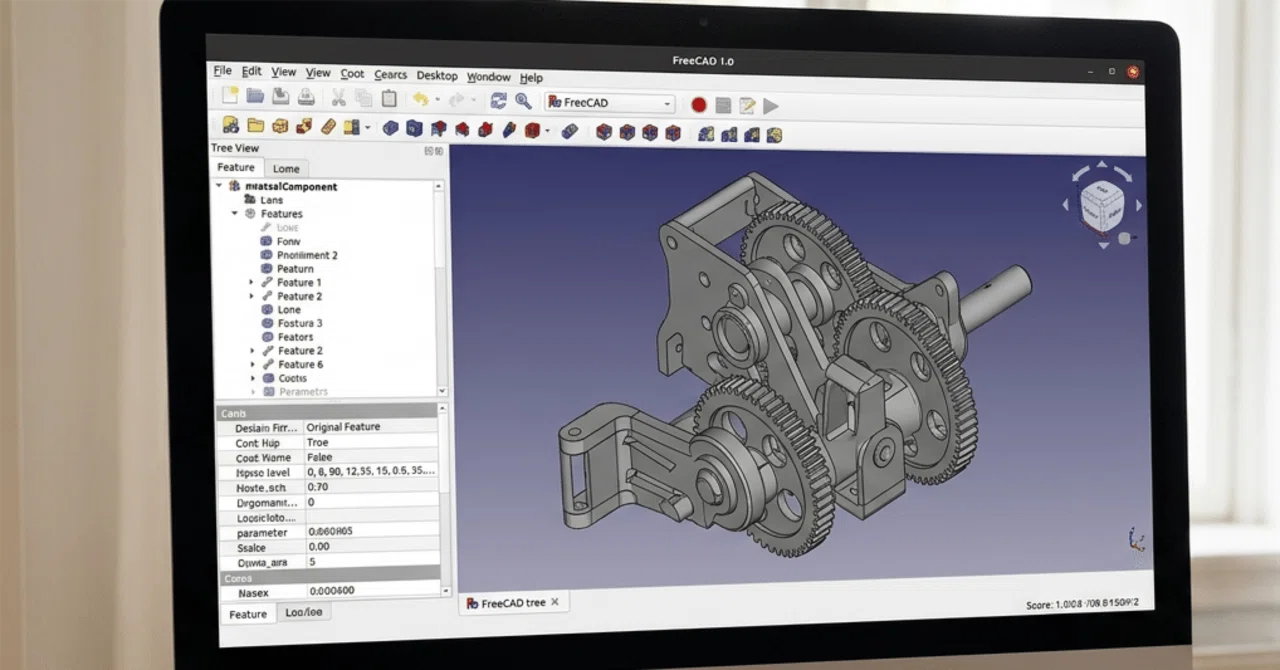Switch to the Lome tab in Tree View
Image resolution: width=1280 pixels, height=670 pixels.
[286, 169]
